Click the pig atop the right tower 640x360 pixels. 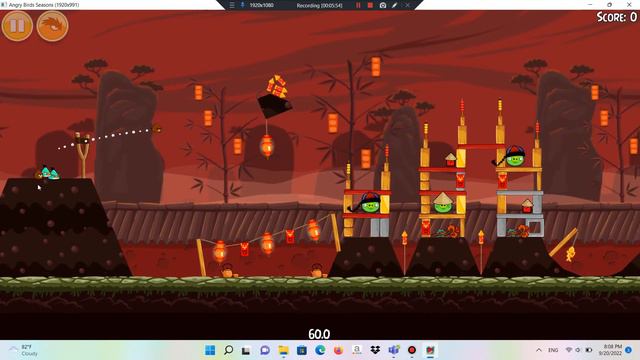tap(515, 156)
